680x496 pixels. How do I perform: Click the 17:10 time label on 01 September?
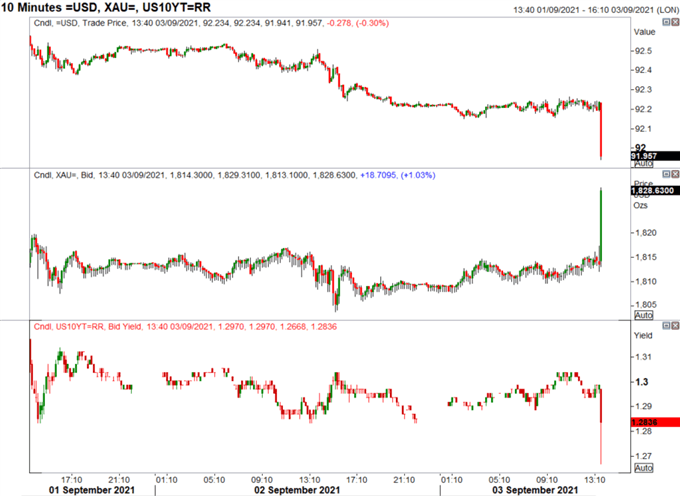click(71, 480)
